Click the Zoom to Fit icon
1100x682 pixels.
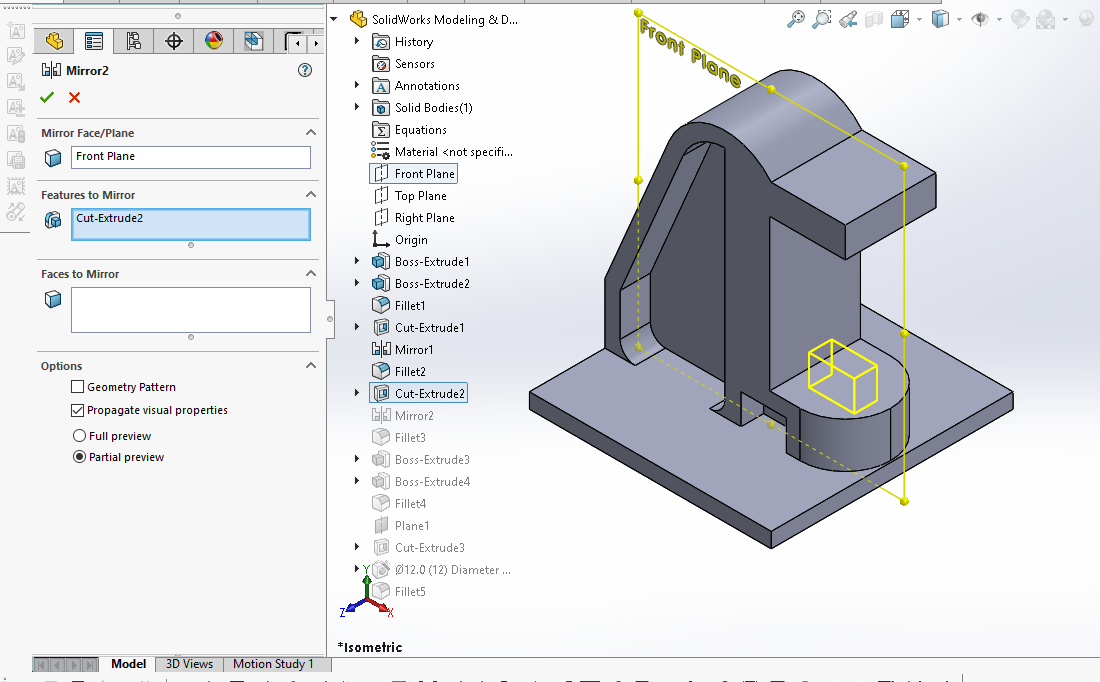796,19
